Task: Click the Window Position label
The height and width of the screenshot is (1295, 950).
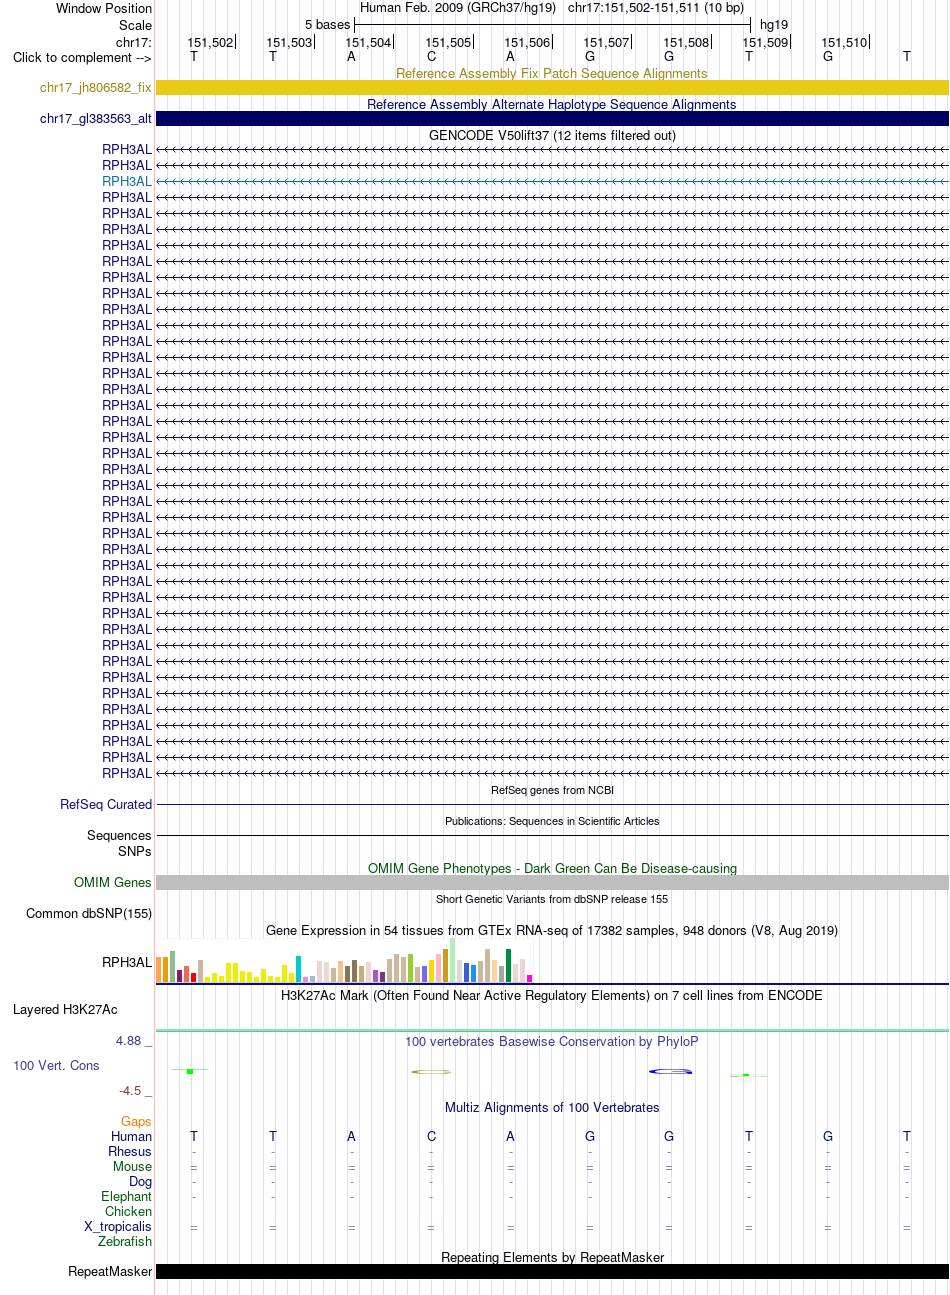Action: (x=104, y=8)
